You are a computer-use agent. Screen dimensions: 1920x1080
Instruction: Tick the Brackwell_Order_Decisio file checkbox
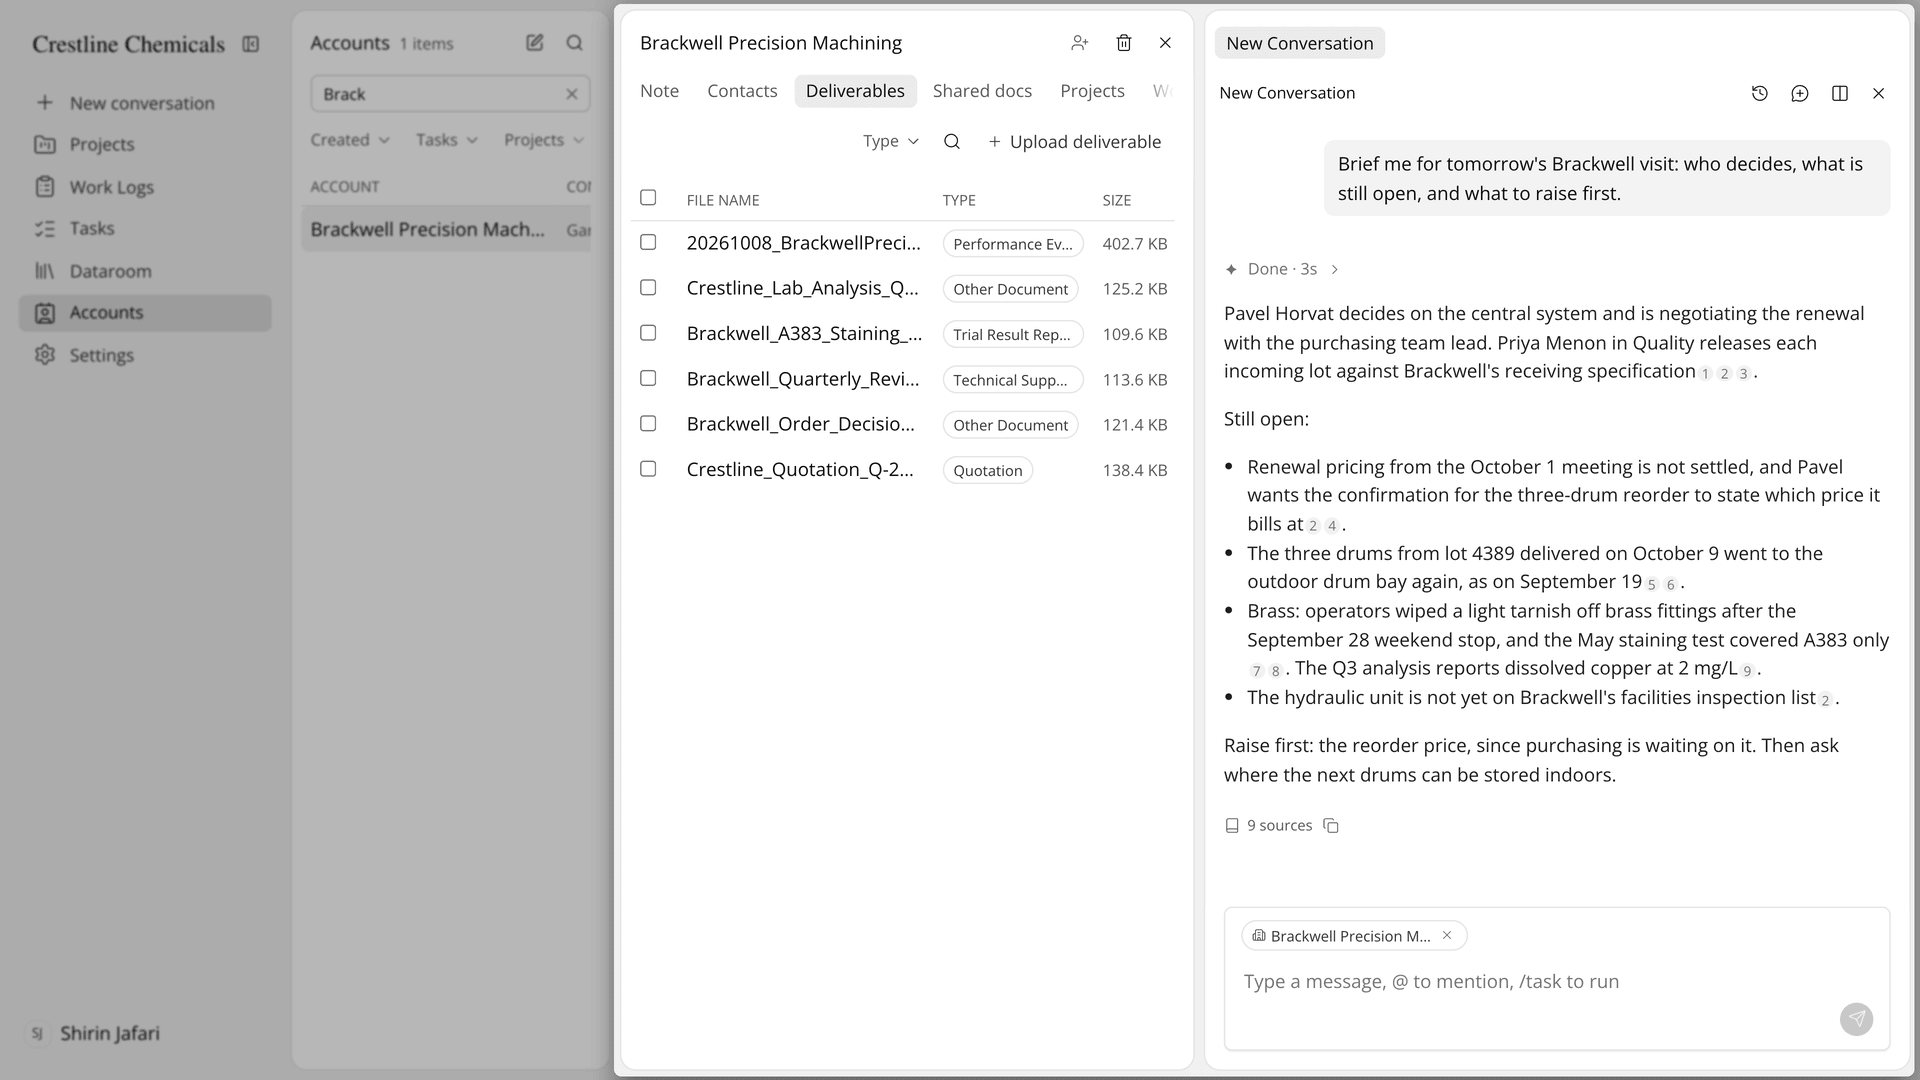[648, 424]
